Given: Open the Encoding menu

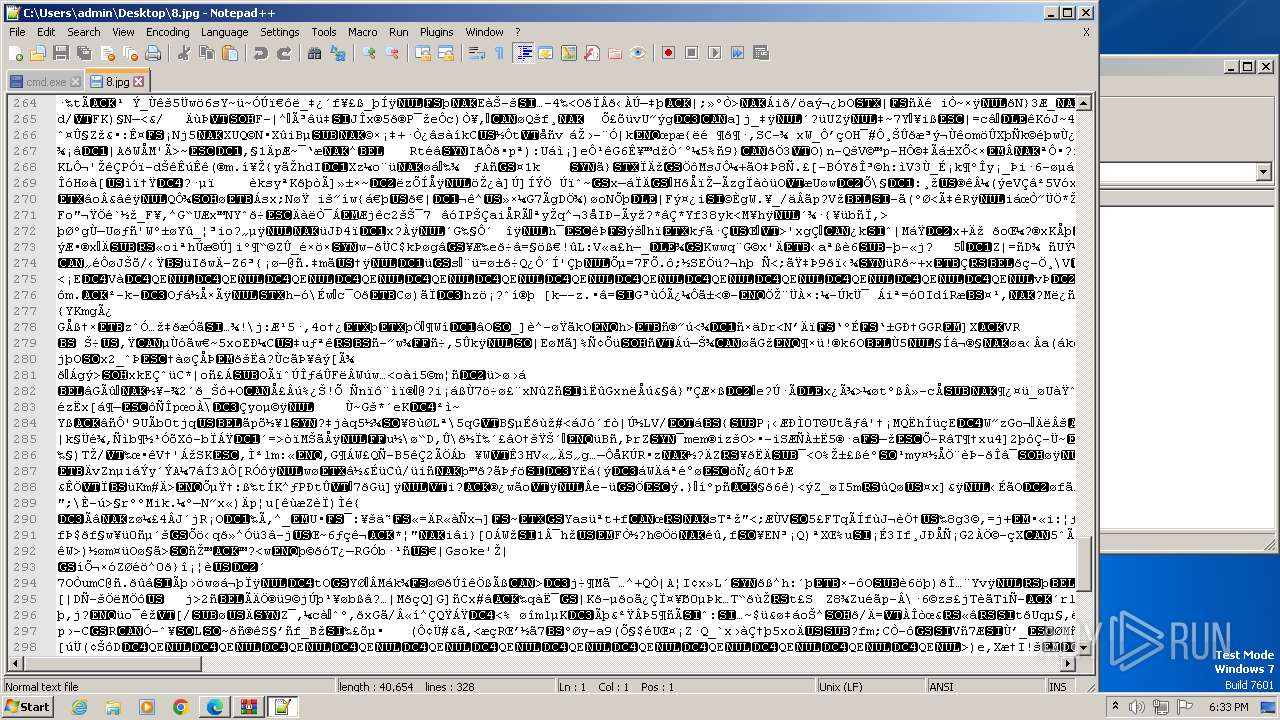Looking at the screenshot, I should point(167,32).
